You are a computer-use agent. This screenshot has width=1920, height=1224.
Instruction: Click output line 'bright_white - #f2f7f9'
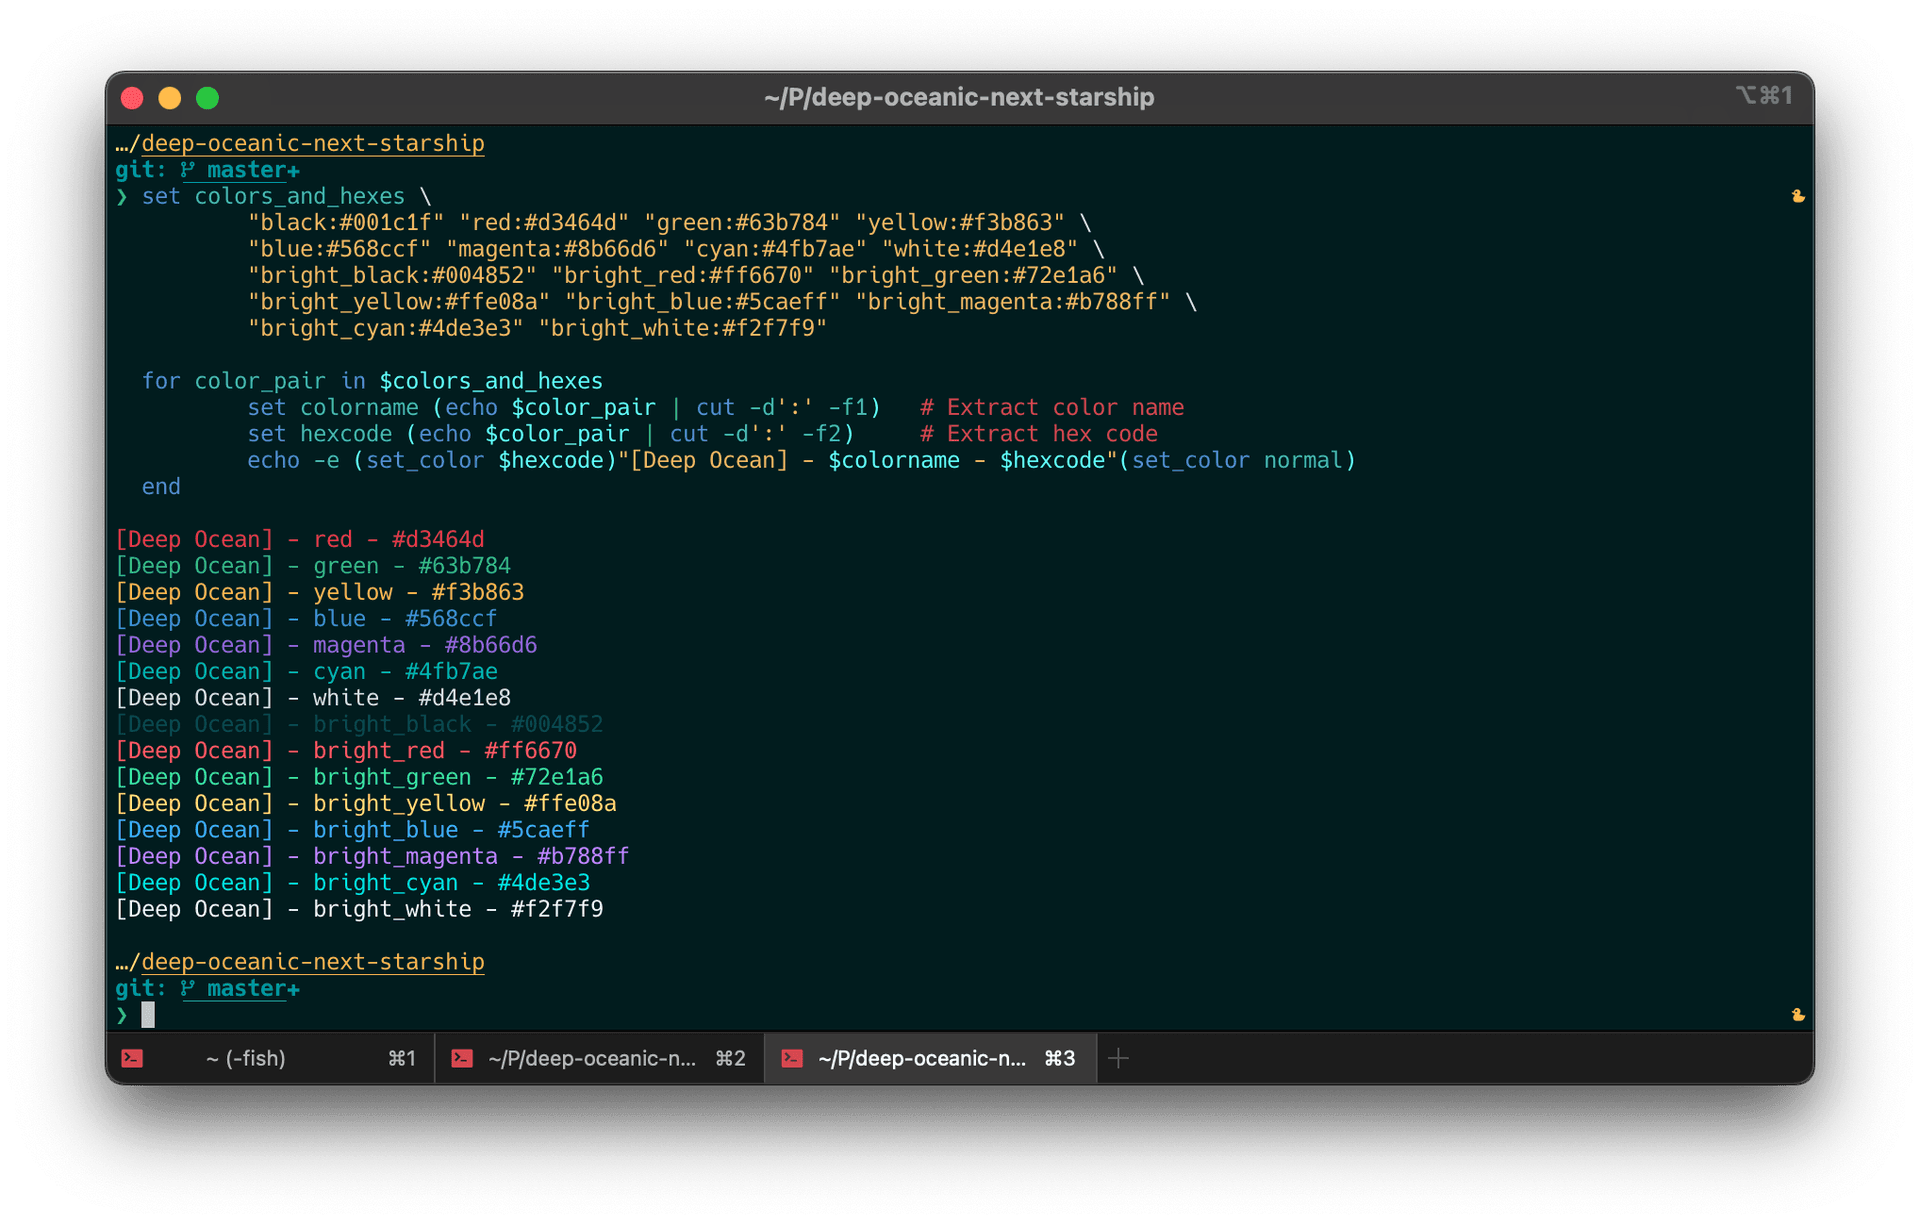coord(359,909)
